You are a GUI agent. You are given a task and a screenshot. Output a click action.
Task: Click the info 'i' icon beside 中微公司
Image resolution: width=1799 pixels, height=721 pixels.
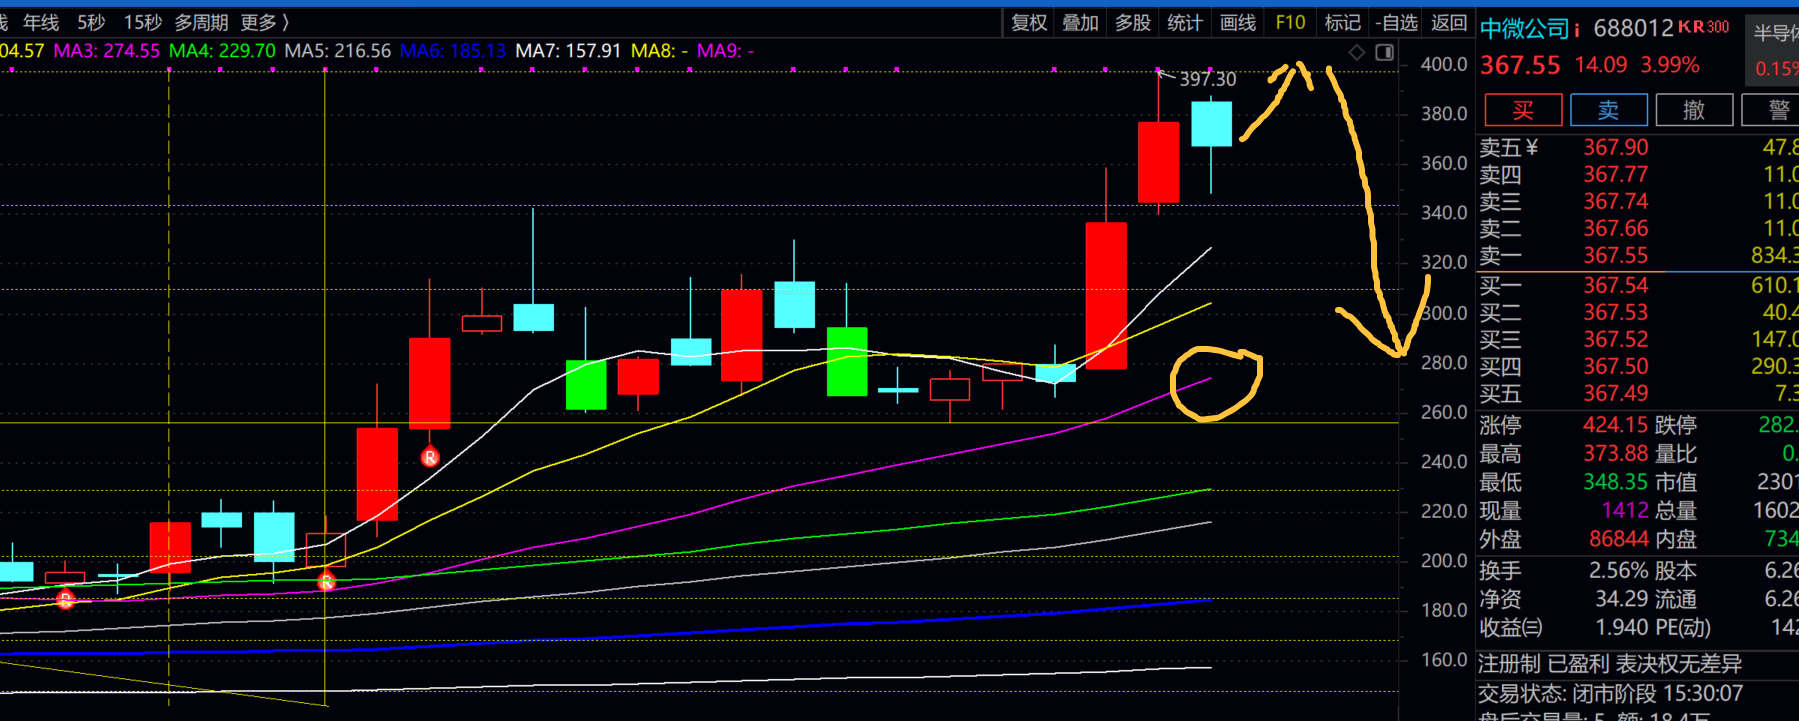point(1577,30)
